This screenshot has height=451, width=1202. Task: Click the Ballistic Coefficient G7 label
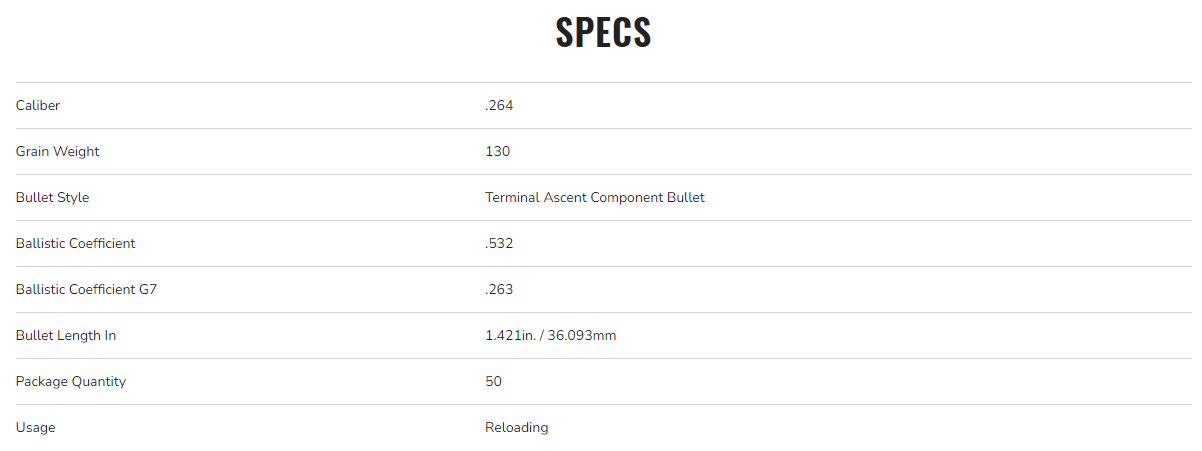coord(86,289)
